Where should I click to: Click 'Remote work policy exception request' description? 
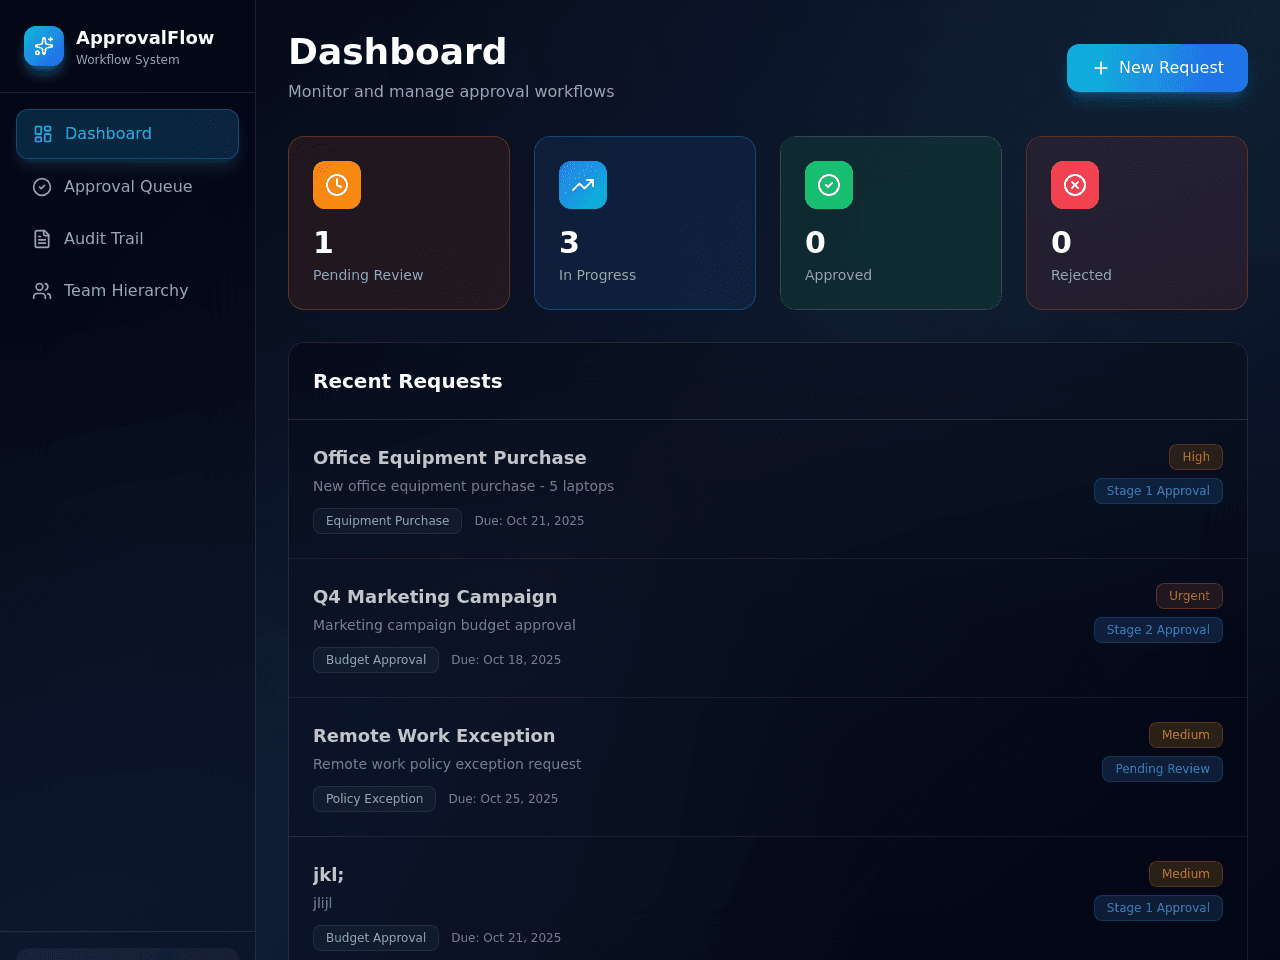[447, 764]
